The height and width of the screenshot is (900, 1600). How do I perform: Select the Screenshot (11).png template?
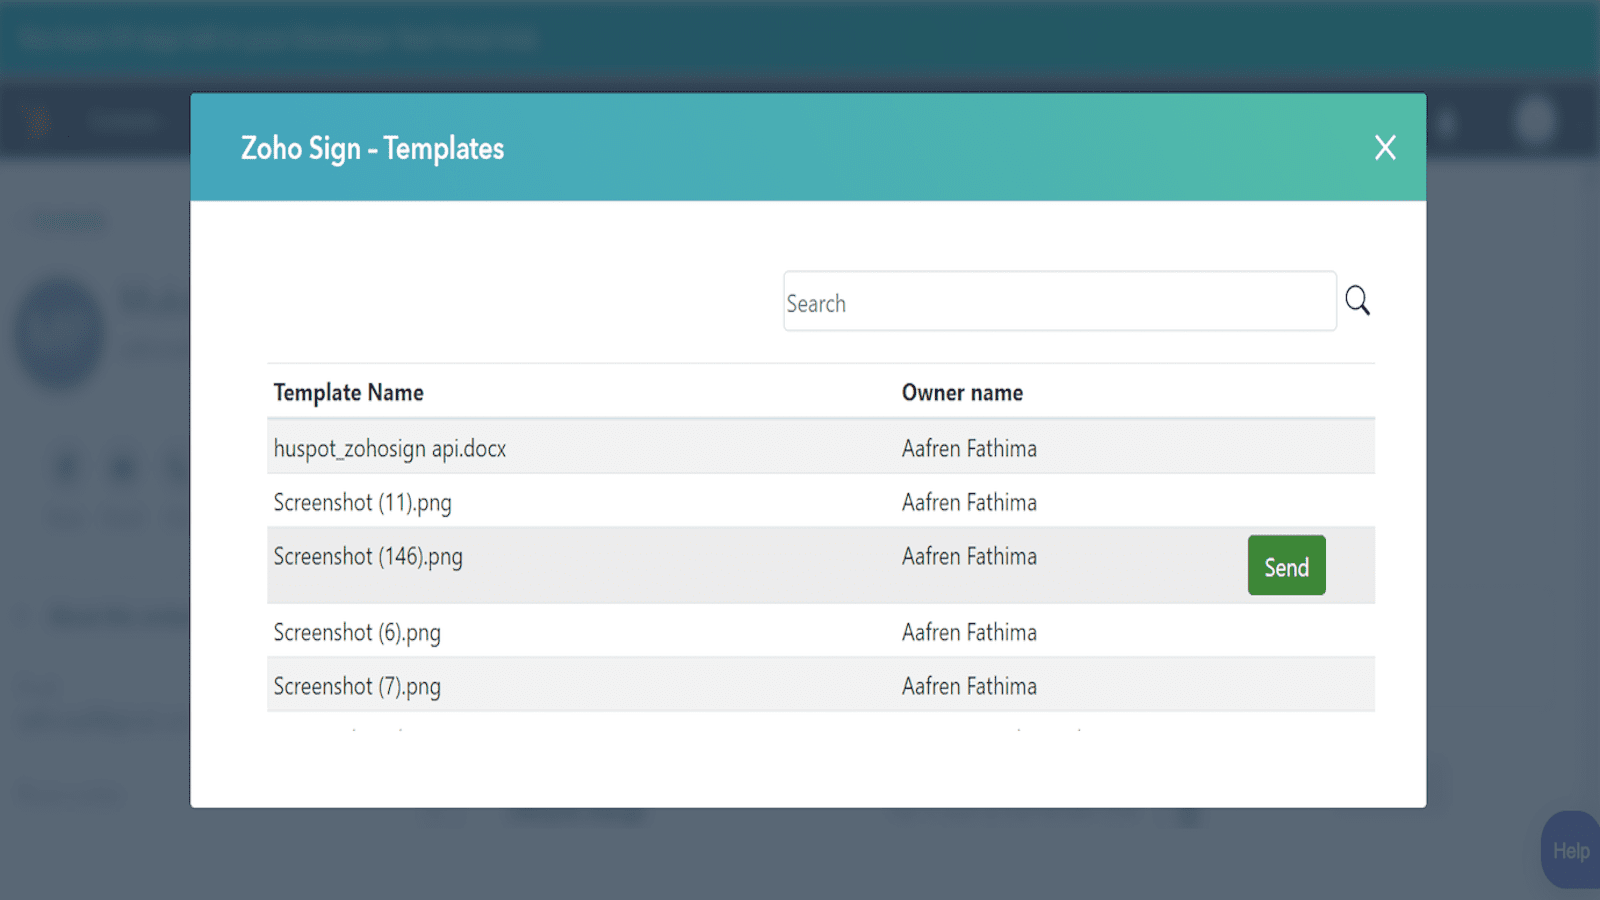(362, 503)
